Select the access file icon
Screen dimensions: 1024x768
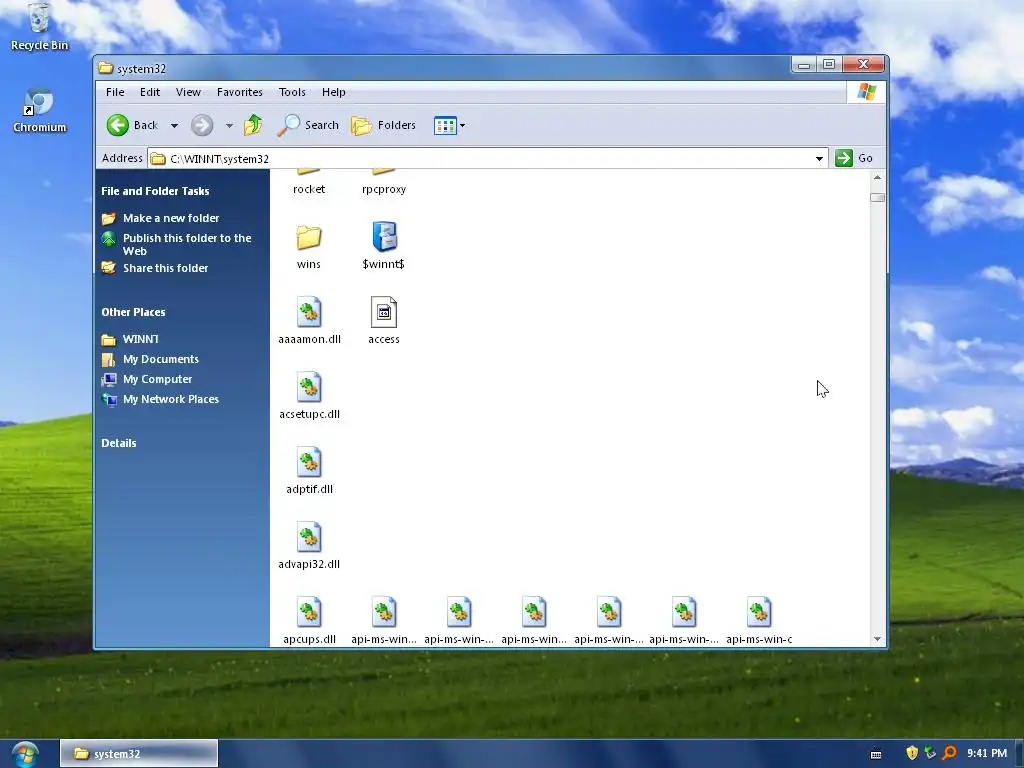click(x=384, y=312)
